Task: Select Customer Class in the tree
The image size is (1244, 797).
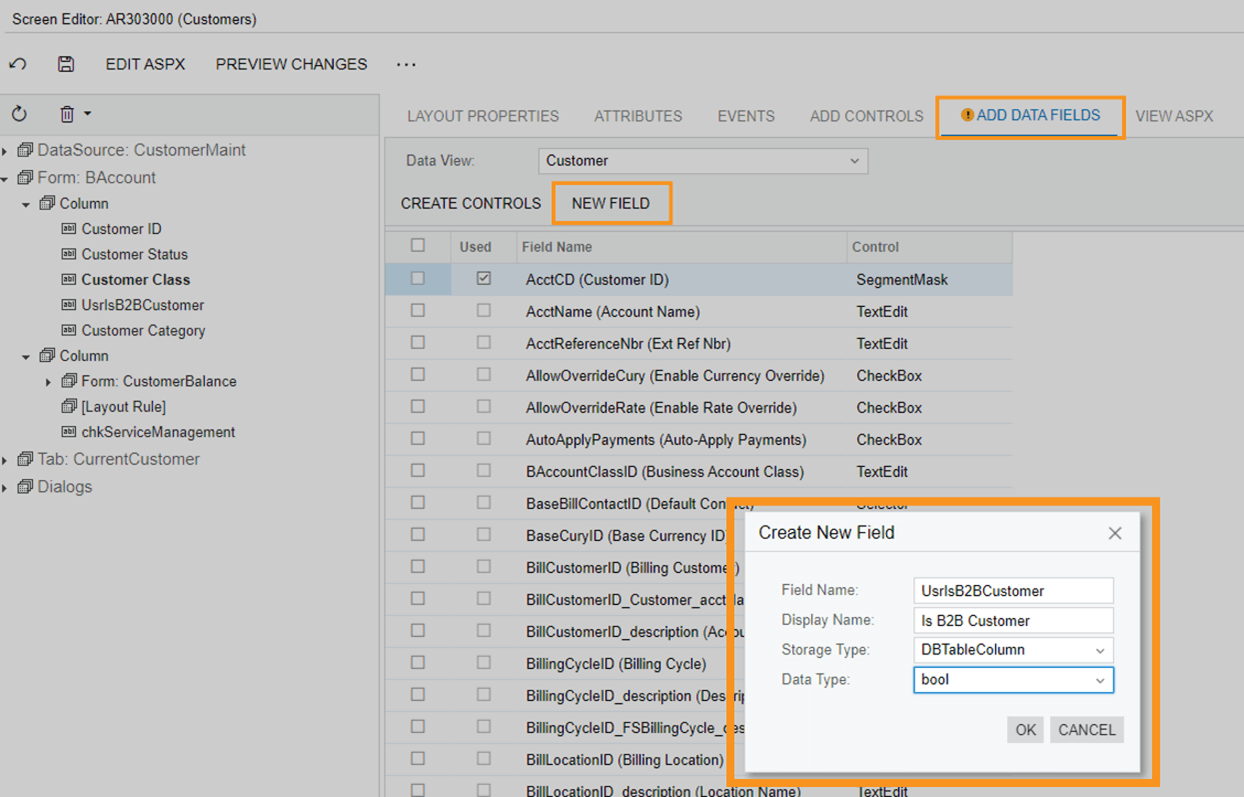Action: [136, 280]
